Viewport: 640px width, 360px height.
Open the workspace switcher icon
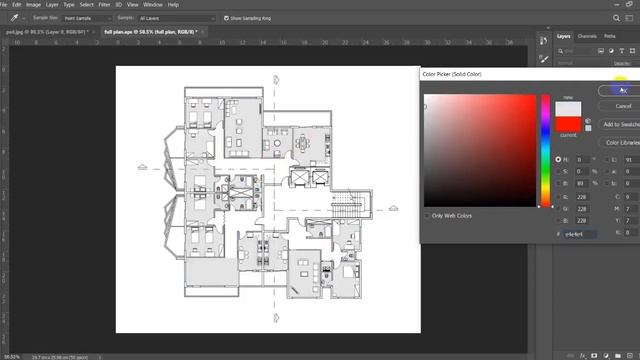pyautogui.click(x=629, y=18)
